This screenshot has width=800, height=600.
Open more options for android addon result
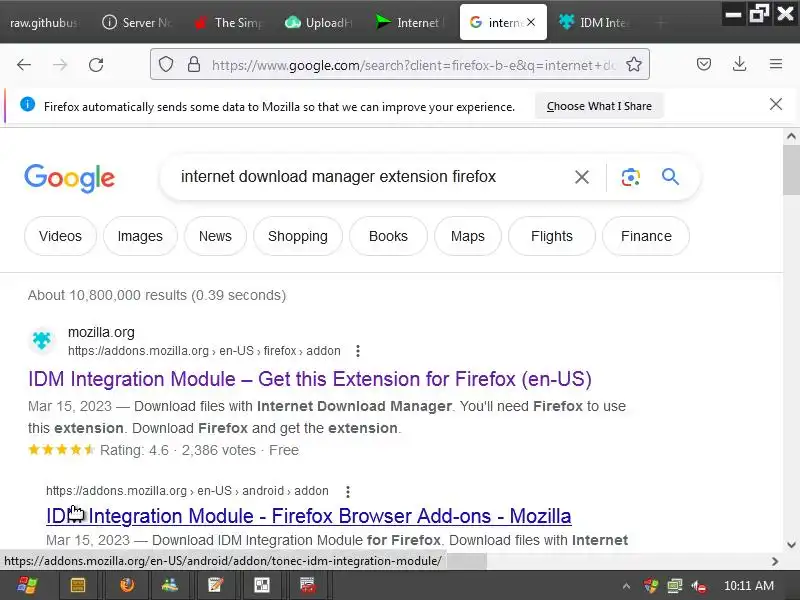[x=347, y=491]
